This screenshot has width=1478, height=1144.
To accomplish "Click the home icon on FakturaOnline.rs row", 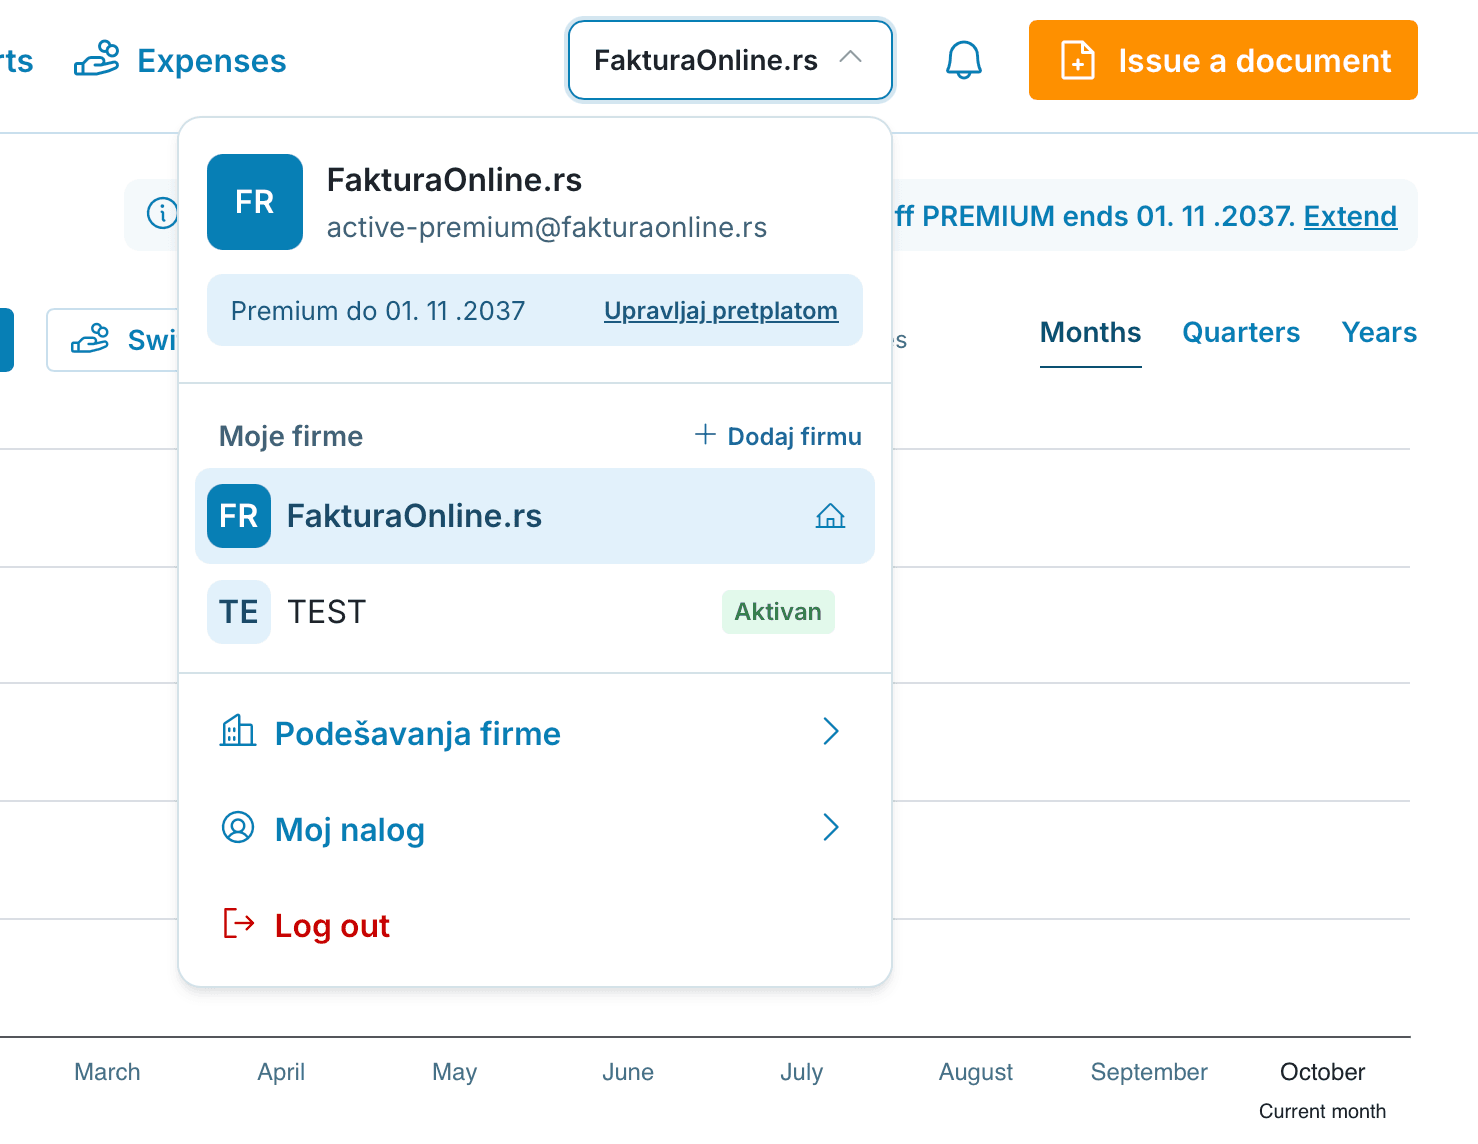I will pos(830,516).
